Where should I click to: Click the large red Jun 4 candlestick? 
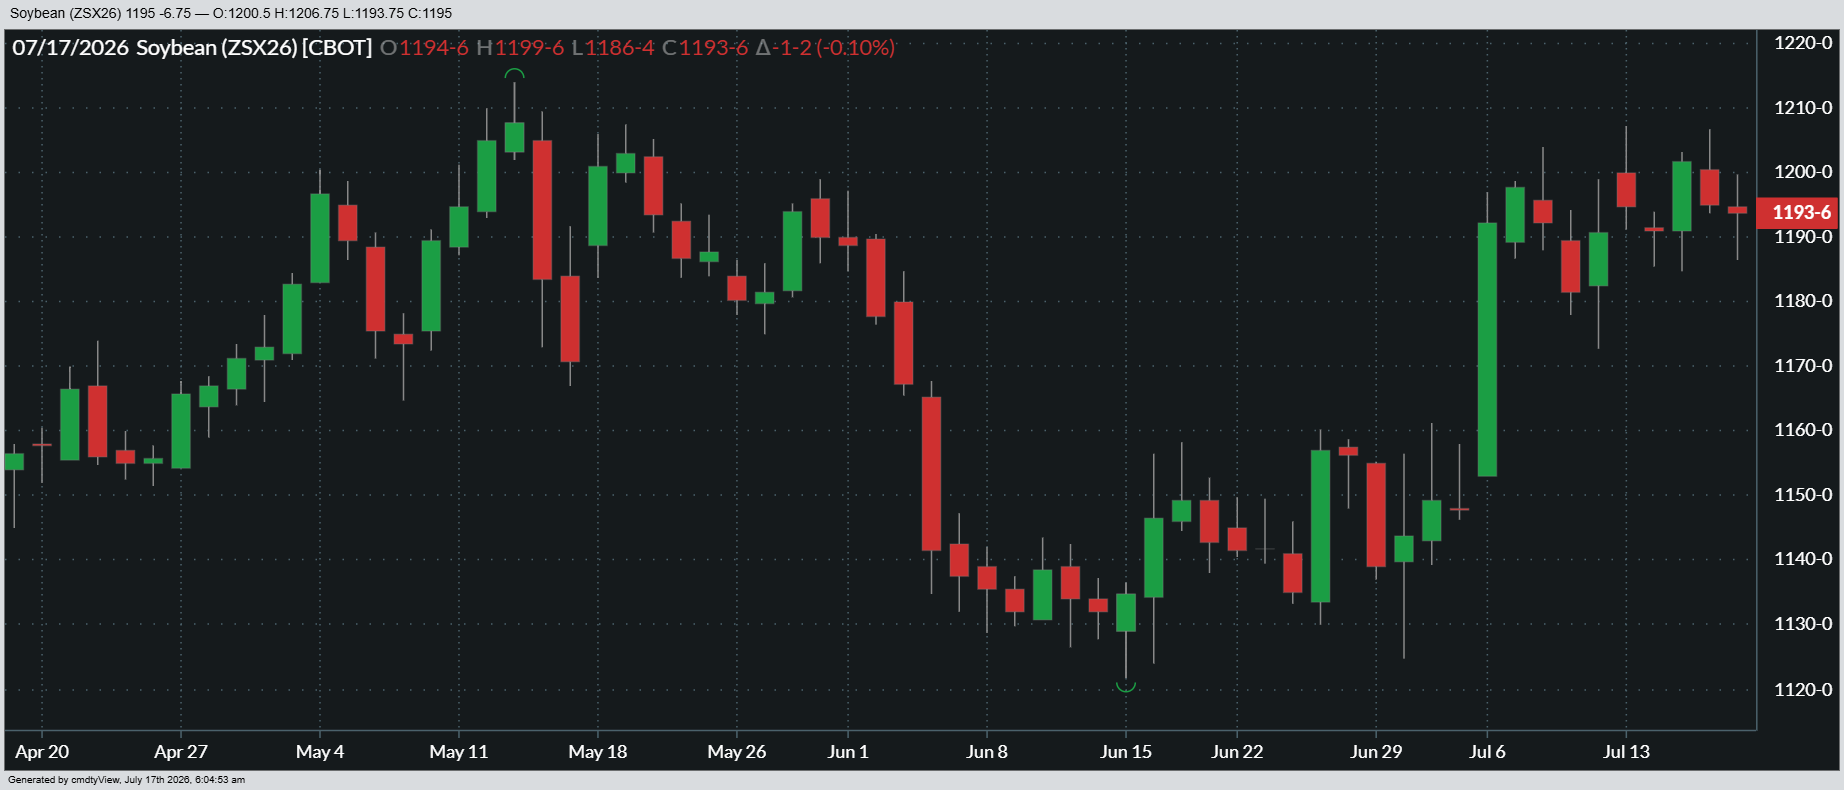point(931,474)
